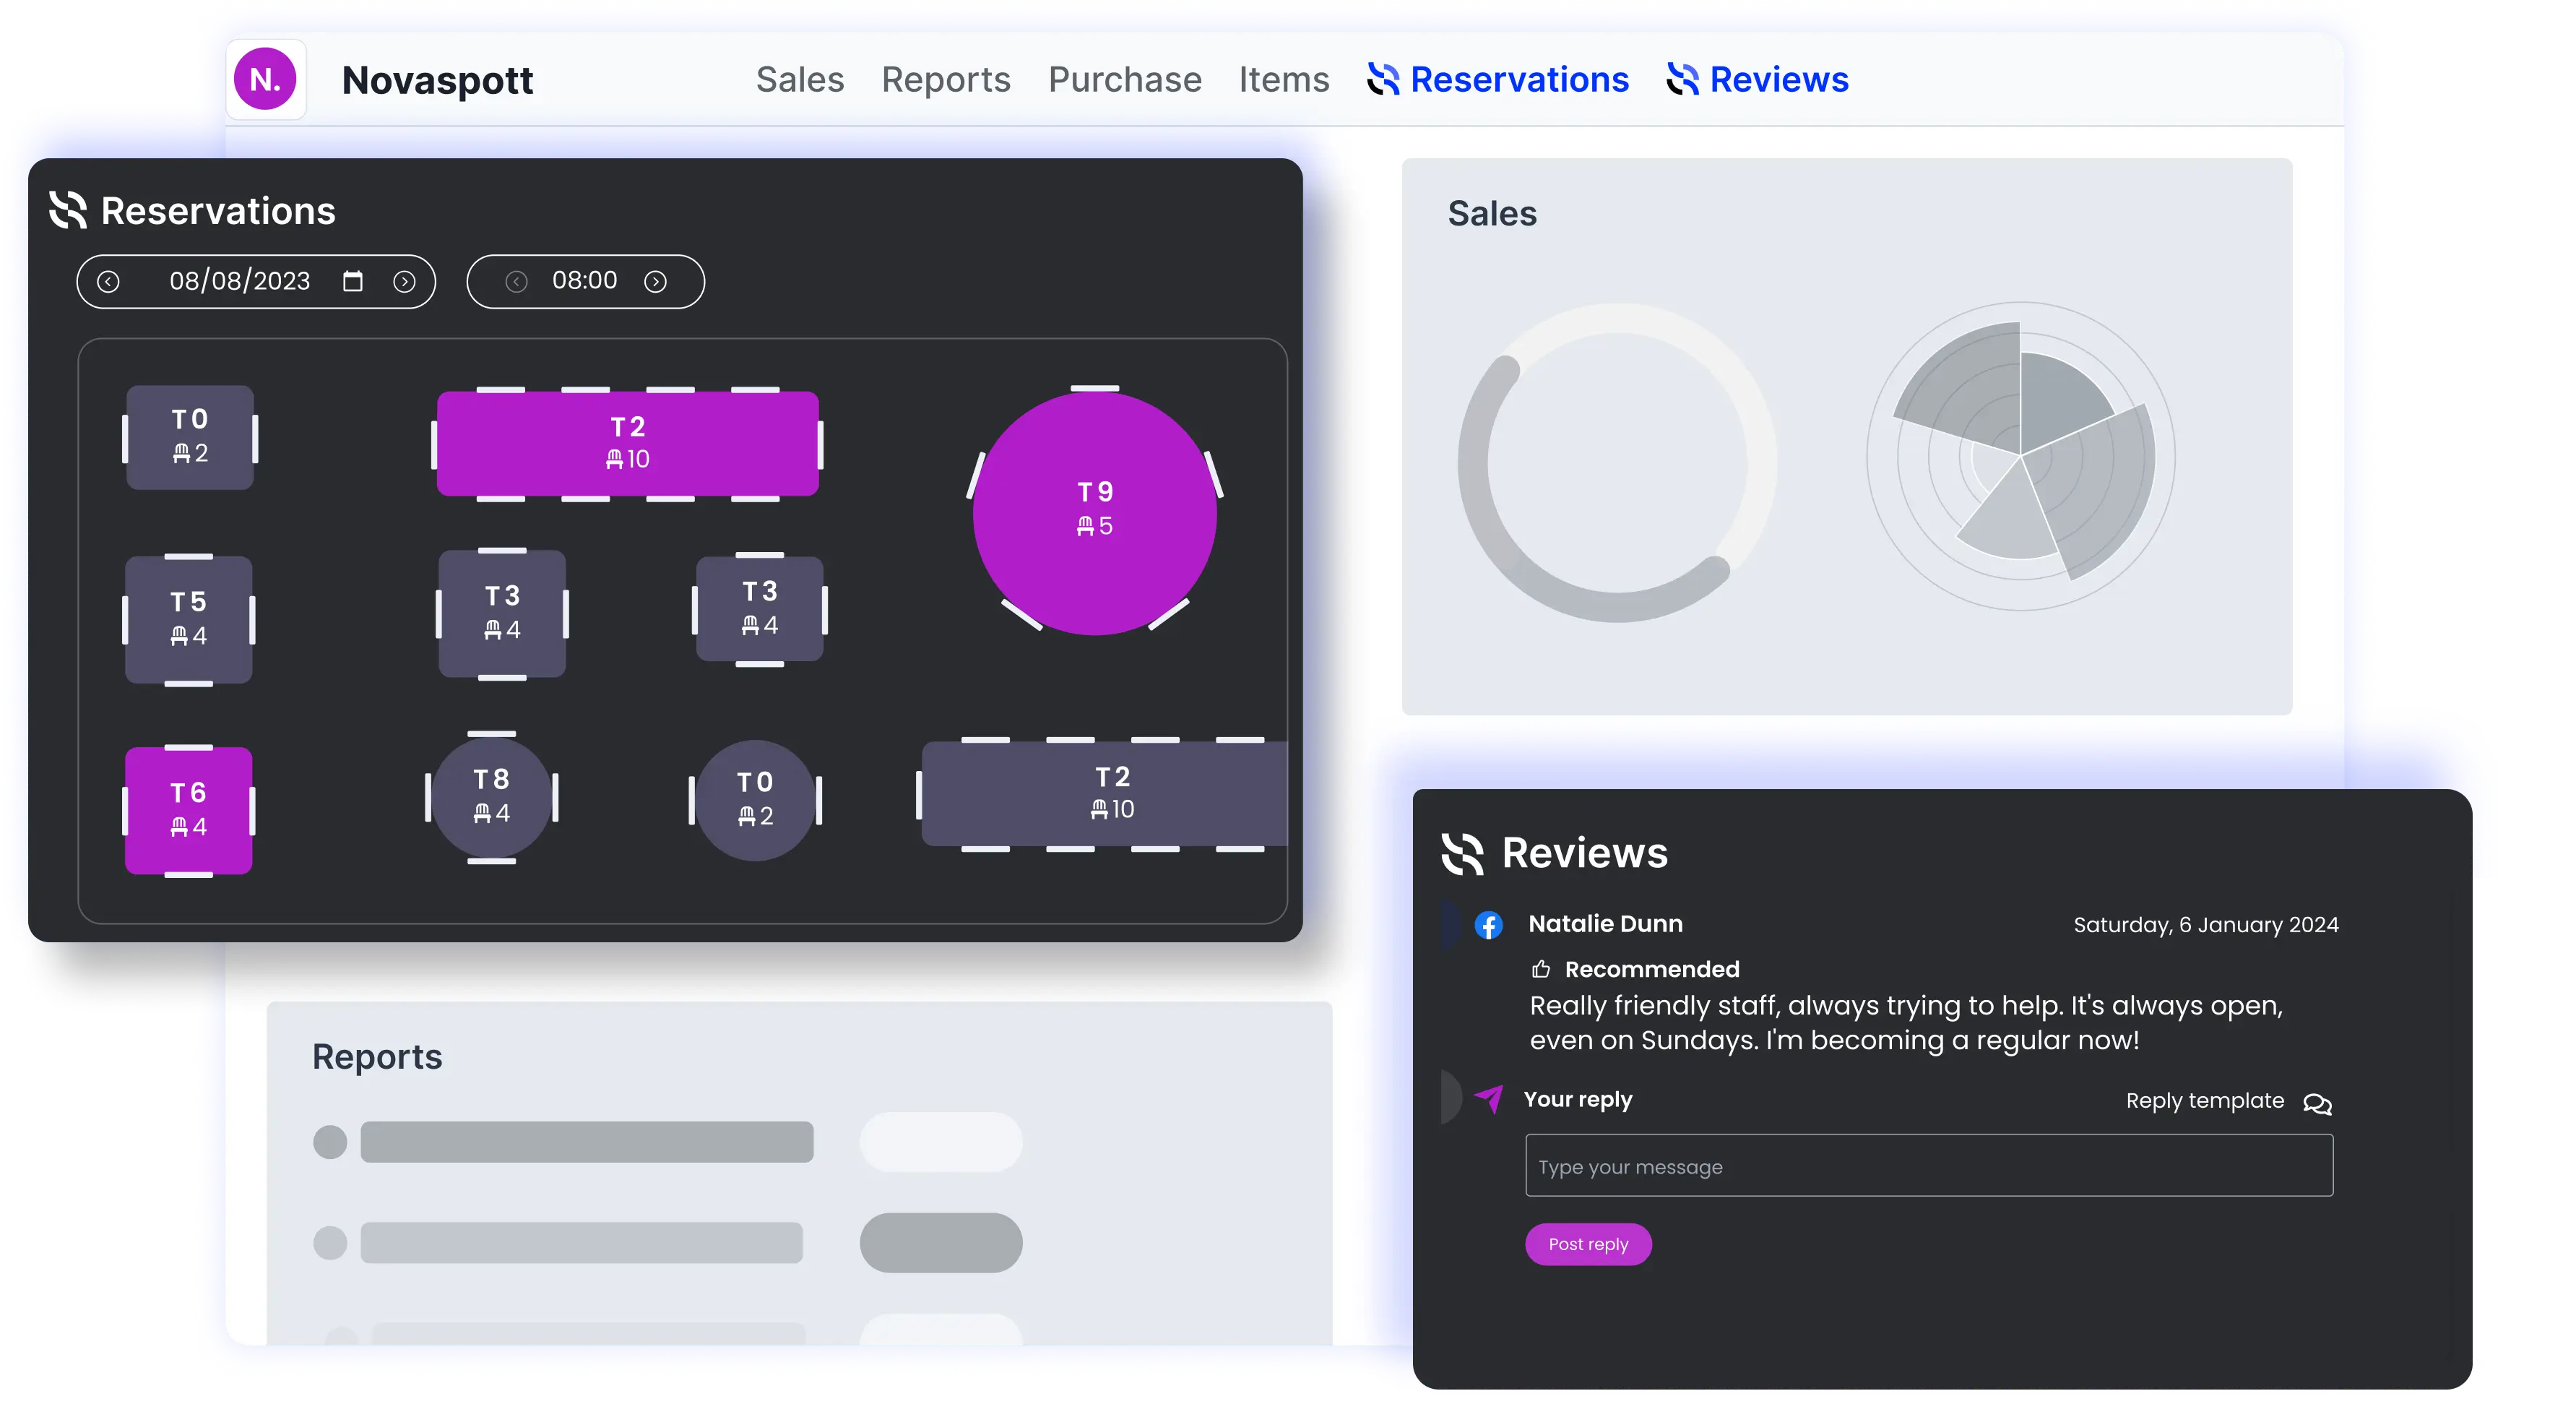2576x1404 pixels.
Task: Switch to the Items section
Action: 1283,80
